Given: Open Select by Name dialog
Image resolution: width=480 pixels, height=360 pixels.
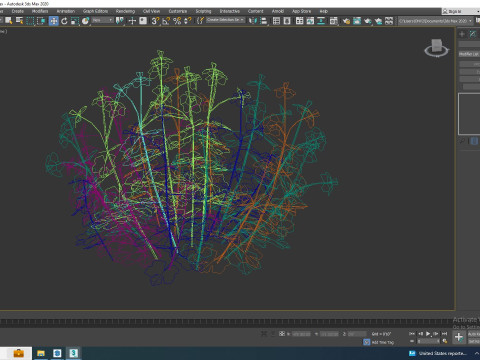Looking at the screenshot, I should [x=20, y=21].
